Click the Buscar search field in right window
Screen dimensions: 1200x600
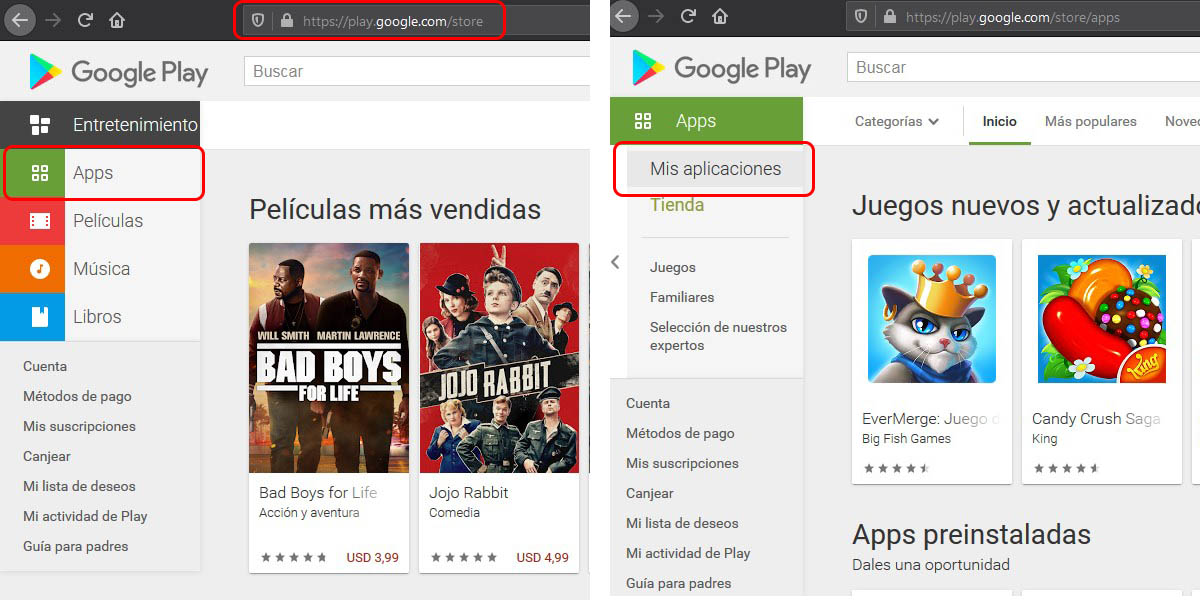[x=1020, y=67]
